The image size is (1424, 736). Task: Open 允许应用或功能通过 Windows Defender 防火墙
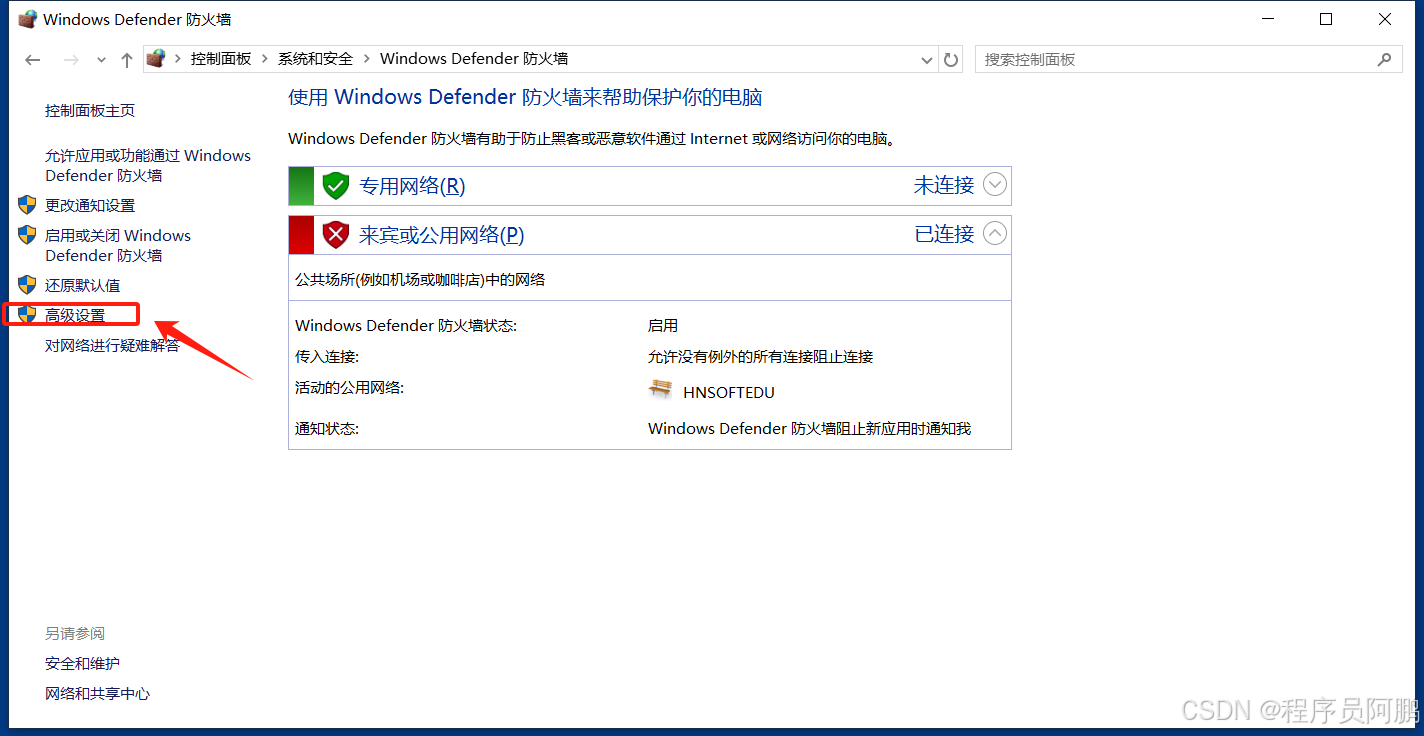point(148,166)
